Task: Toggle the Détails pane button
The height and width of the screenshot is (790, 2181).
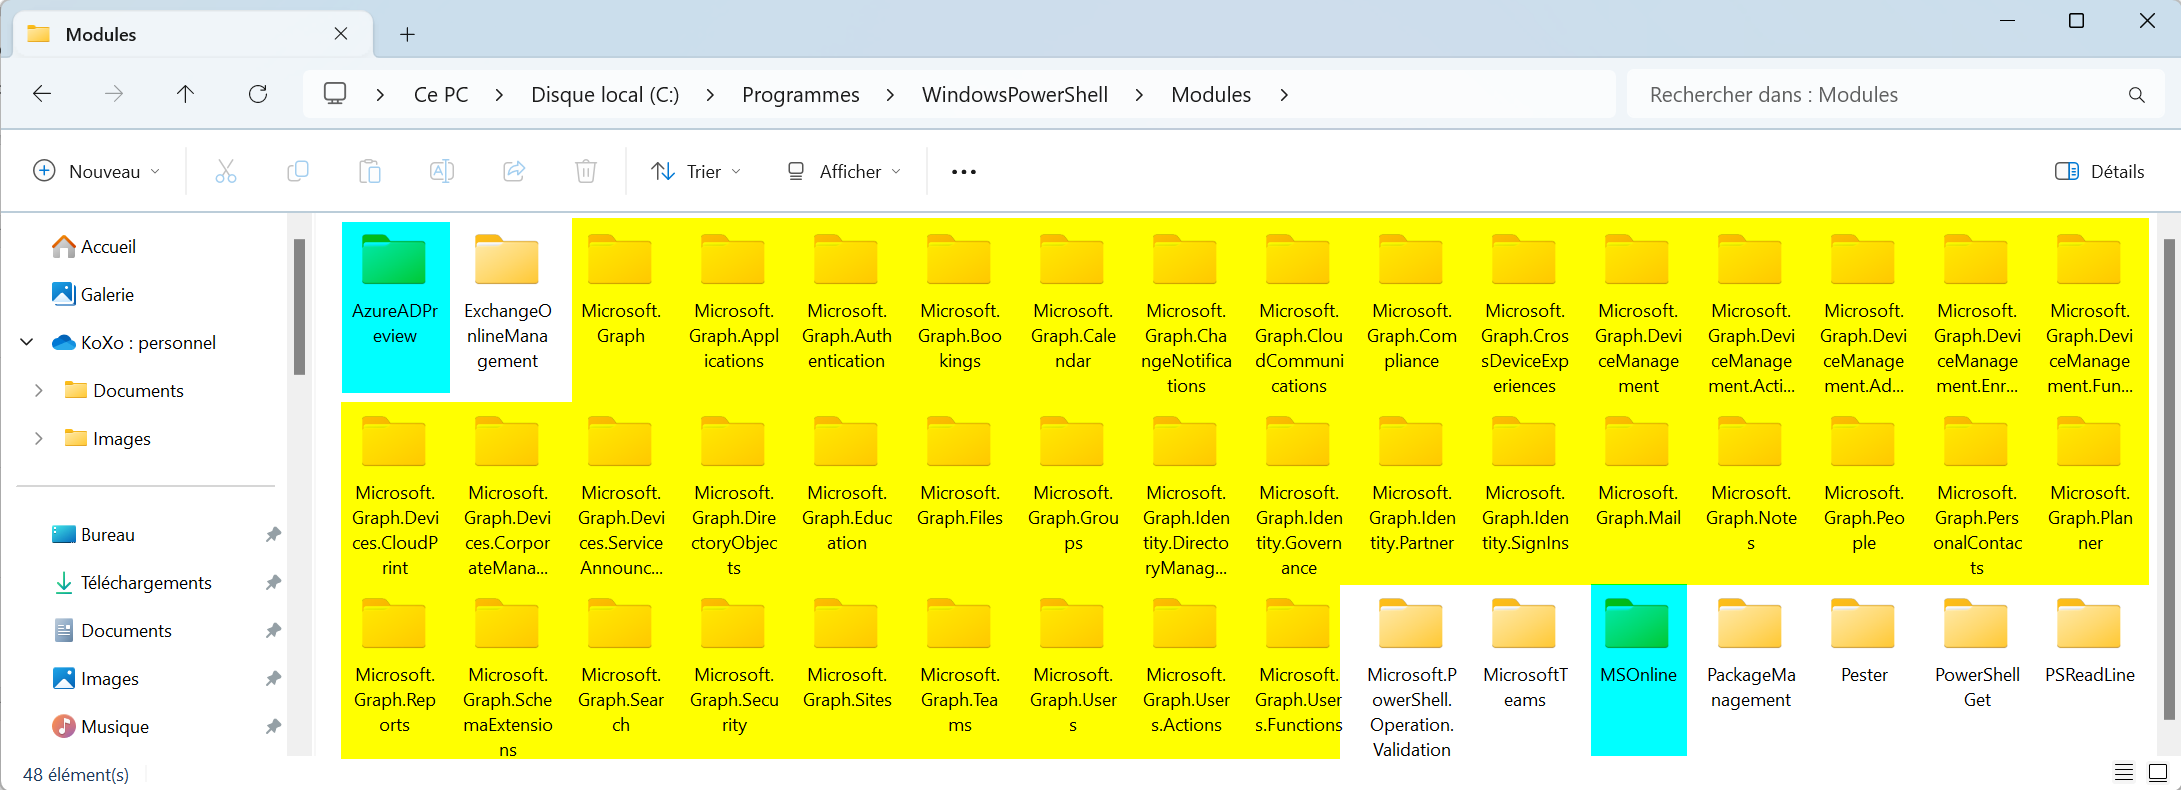Action: tap(2100, 172)
